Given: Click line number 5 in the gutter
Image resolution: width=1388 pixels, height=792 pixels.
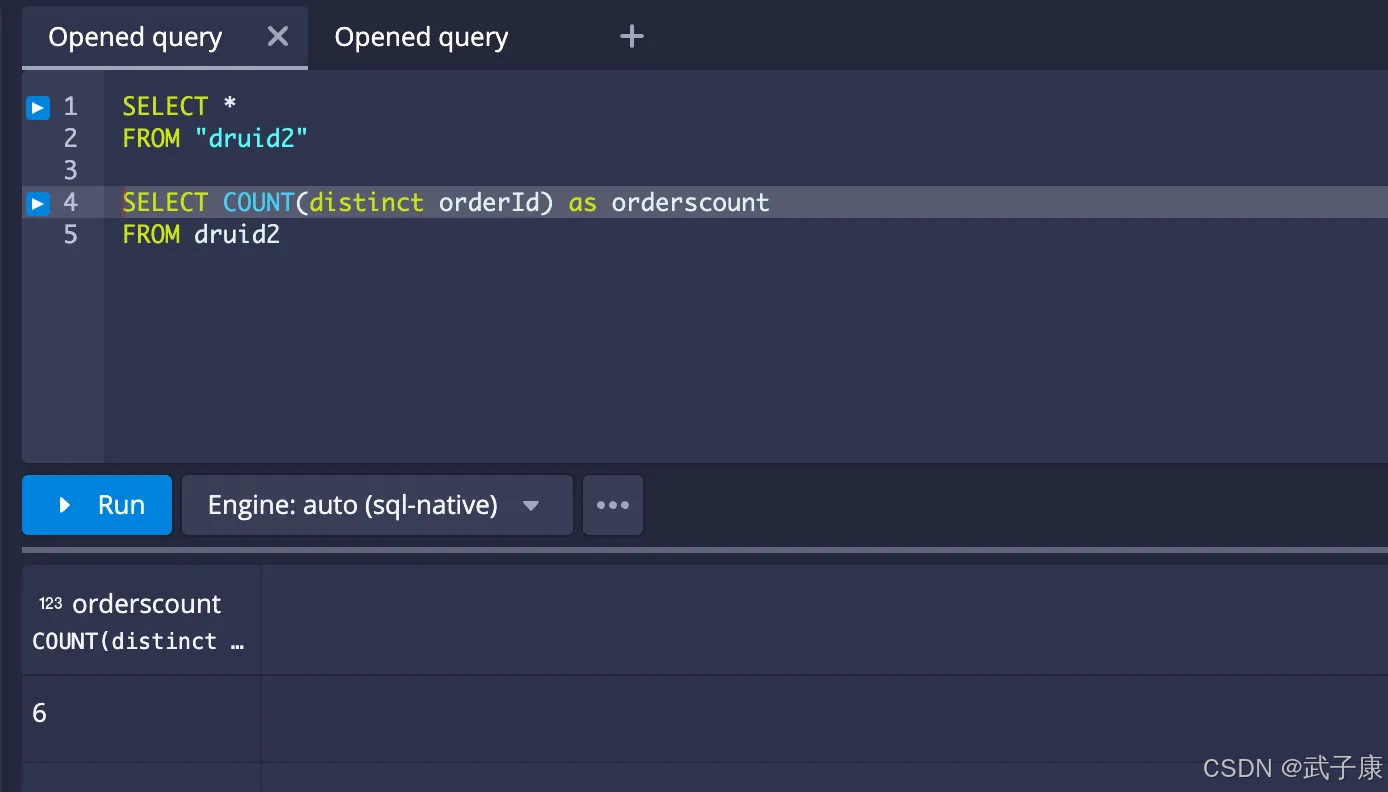Looking at the screenshot, I should coord(70,234).
